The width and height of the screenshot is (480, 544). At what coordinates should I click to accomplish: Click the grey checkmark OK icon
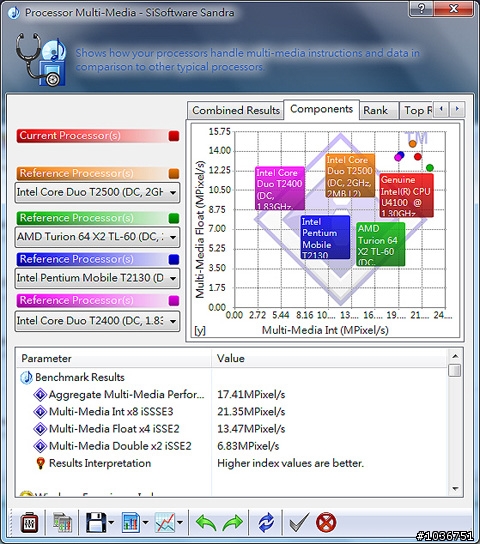(x=299, y=522)
